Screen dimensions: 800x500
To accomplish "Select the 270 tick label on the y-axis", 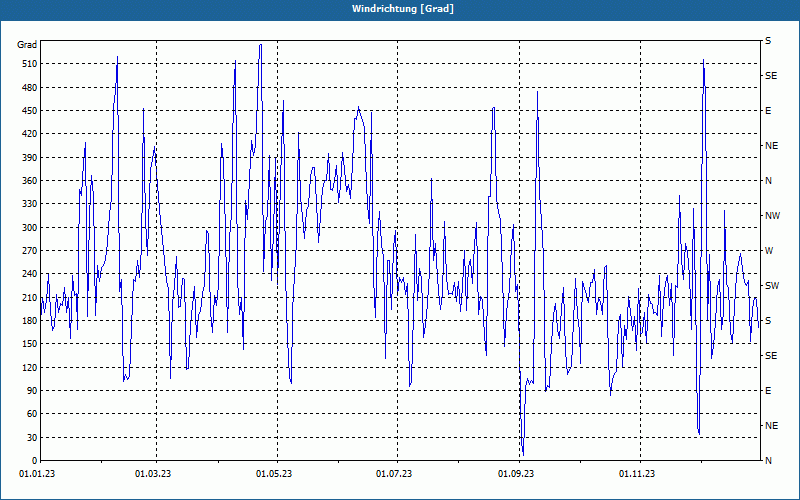I will (30, 251).
